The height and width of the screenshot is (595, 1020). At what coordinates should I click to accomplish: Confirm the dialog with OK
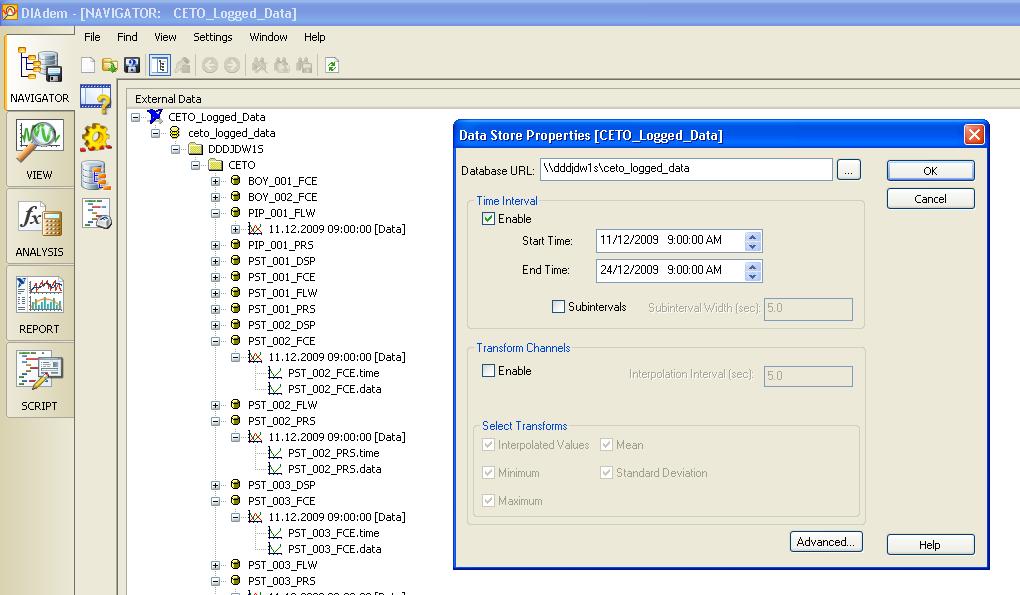[x=930, y=171]
